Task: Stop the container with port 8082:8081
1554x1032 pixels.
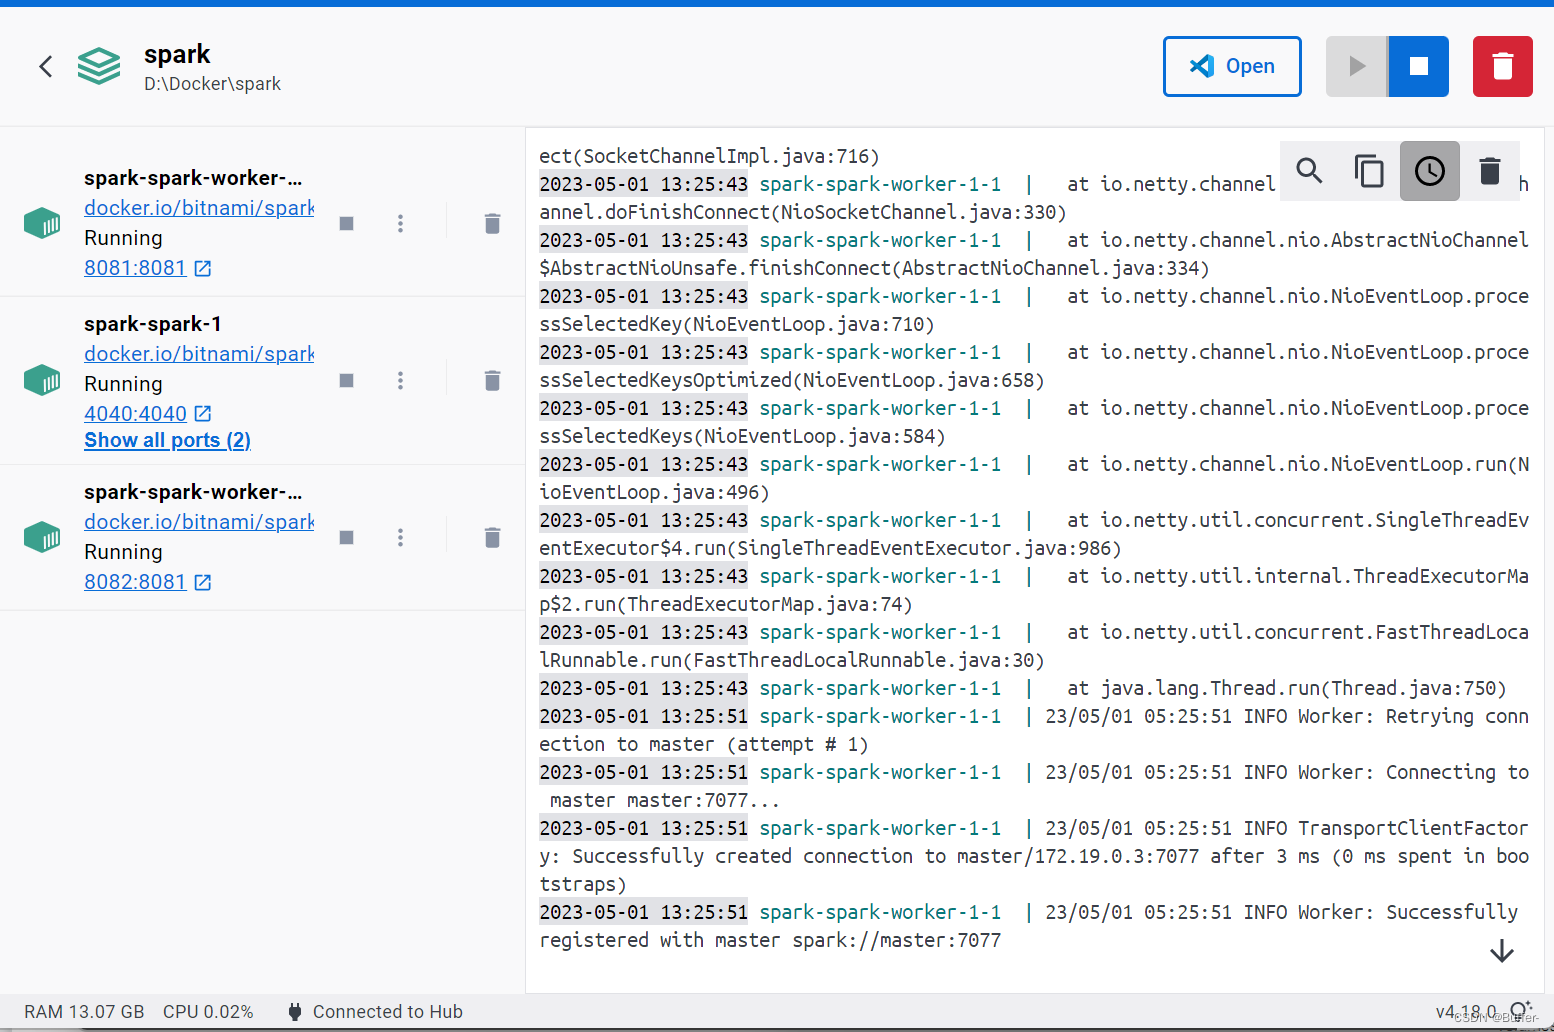Action: pyautogui.click(x=347, y=537)
